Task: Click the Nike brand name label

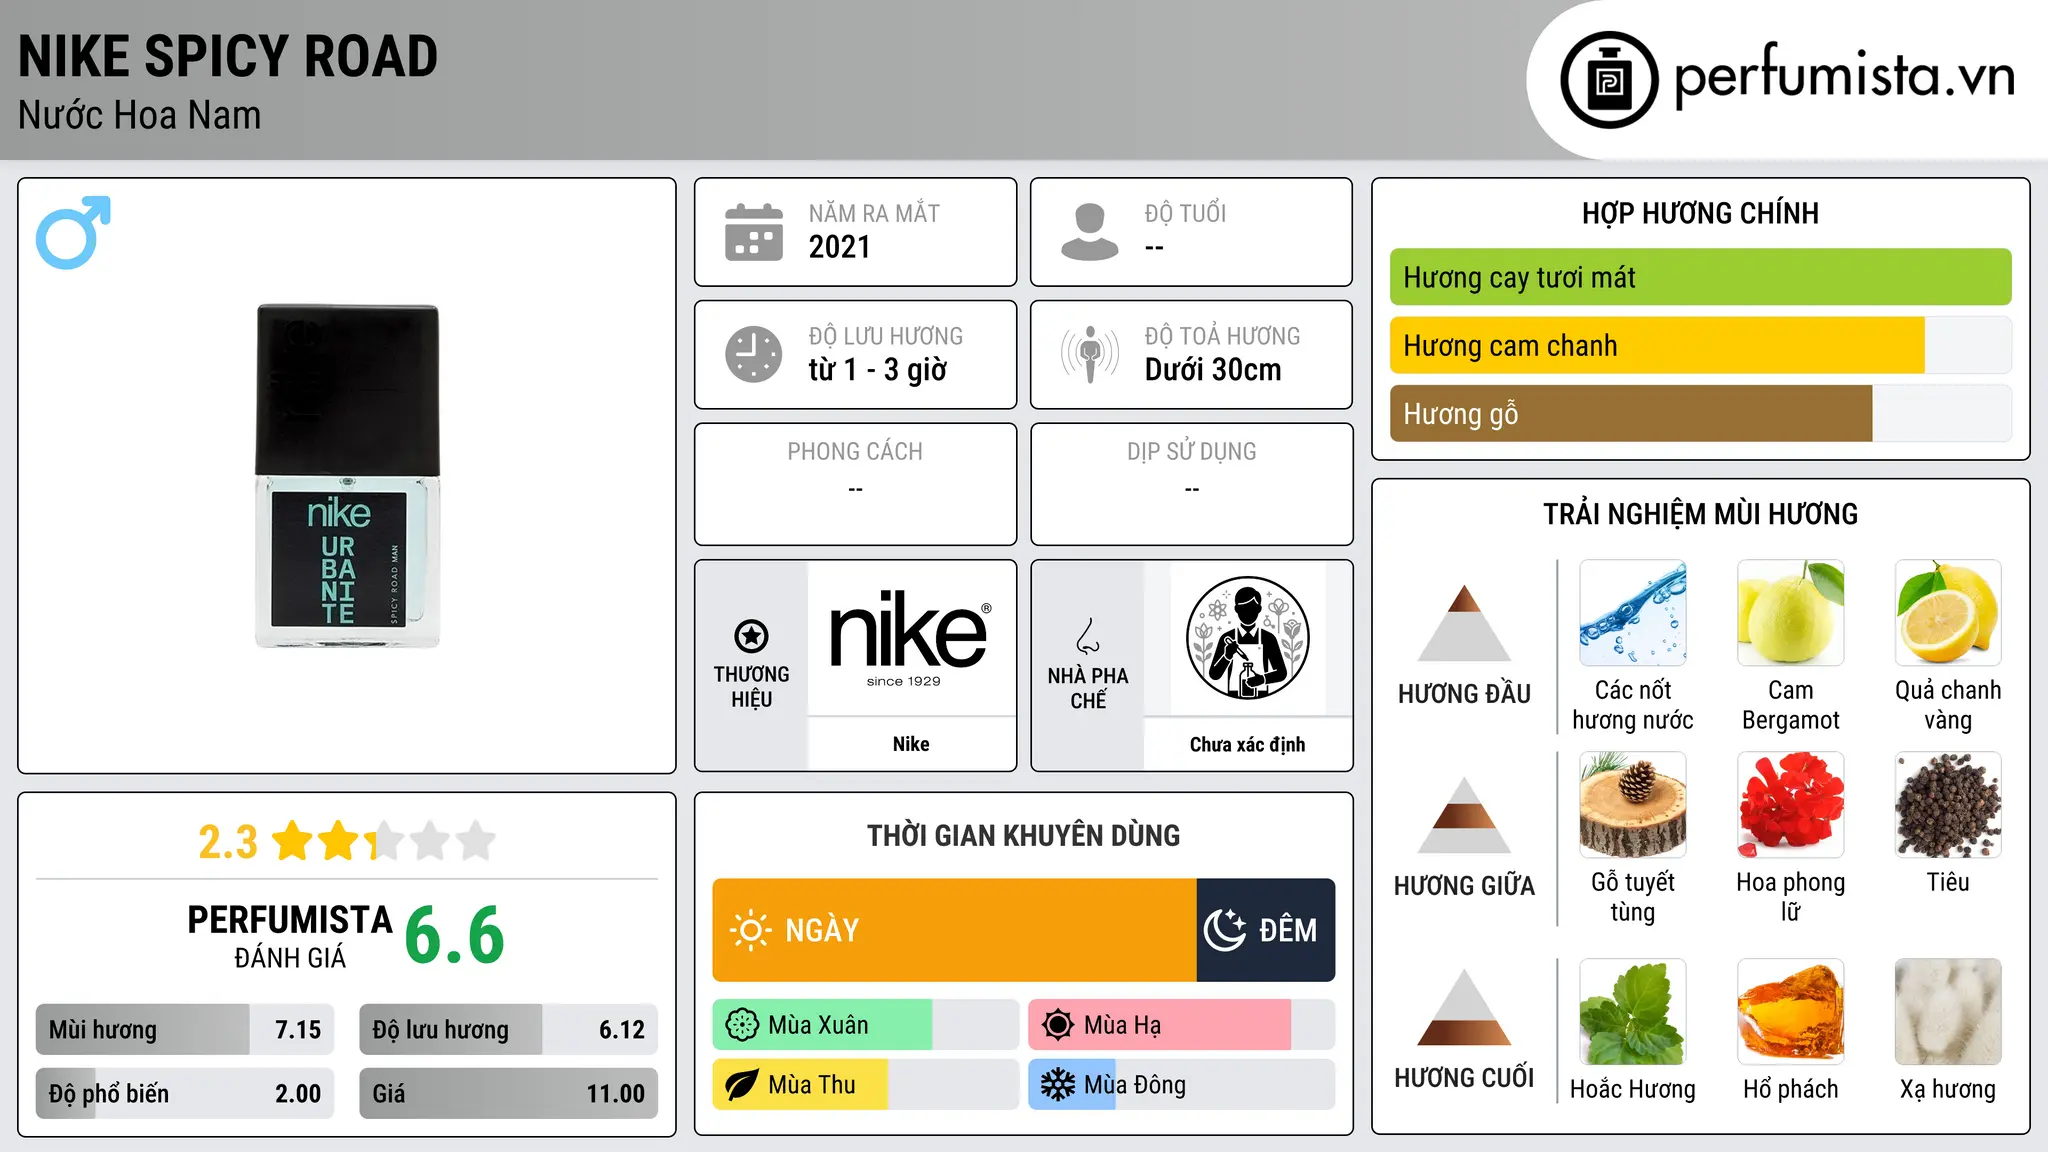Action: (911, 744)
